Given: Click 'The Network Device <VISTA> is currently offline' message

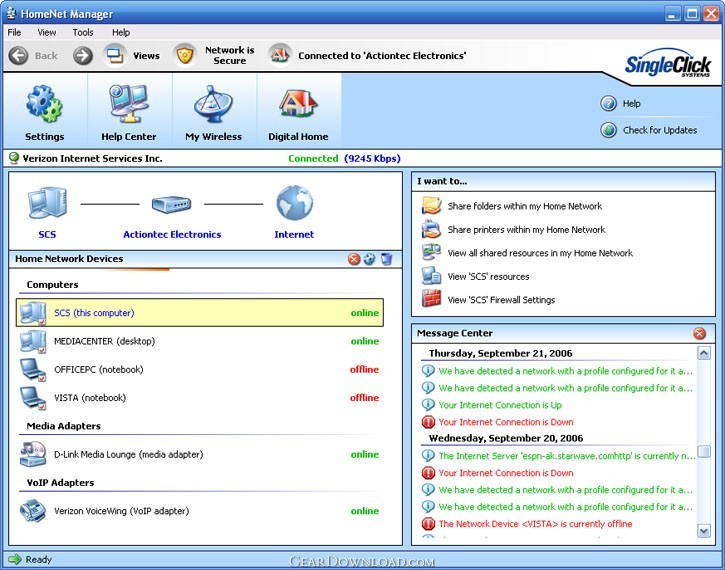Looking at the screenshot, I should 535,524.
